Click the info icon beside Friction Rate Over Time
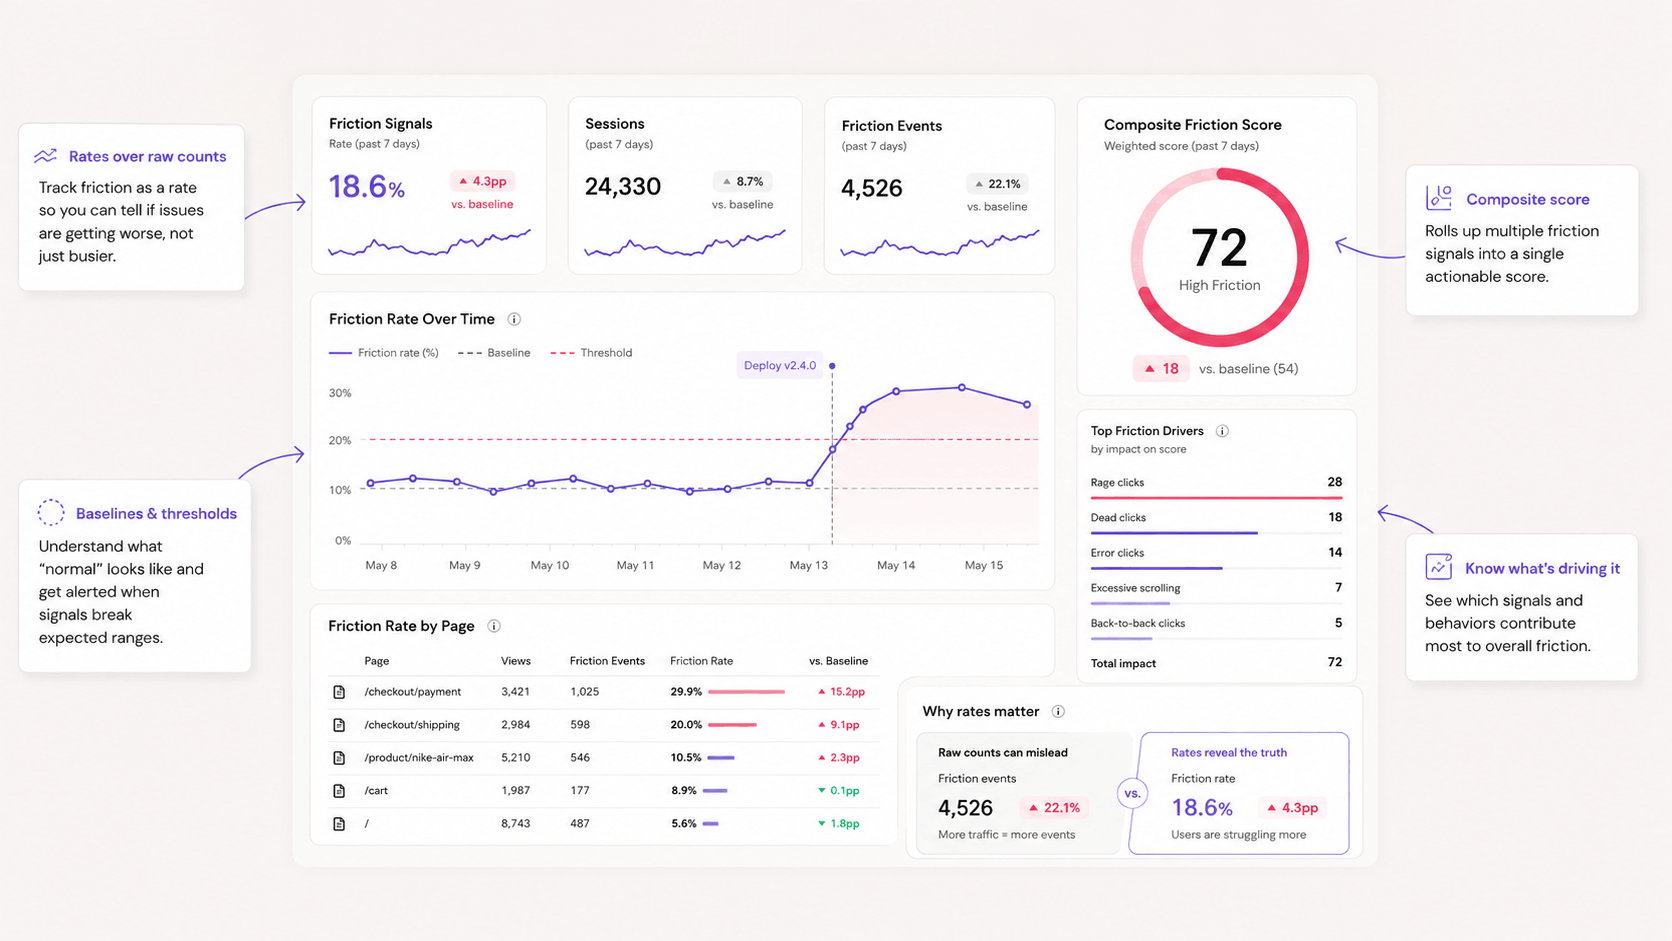1672x941 pixels. pyautogui.click(x=514, y=319)
